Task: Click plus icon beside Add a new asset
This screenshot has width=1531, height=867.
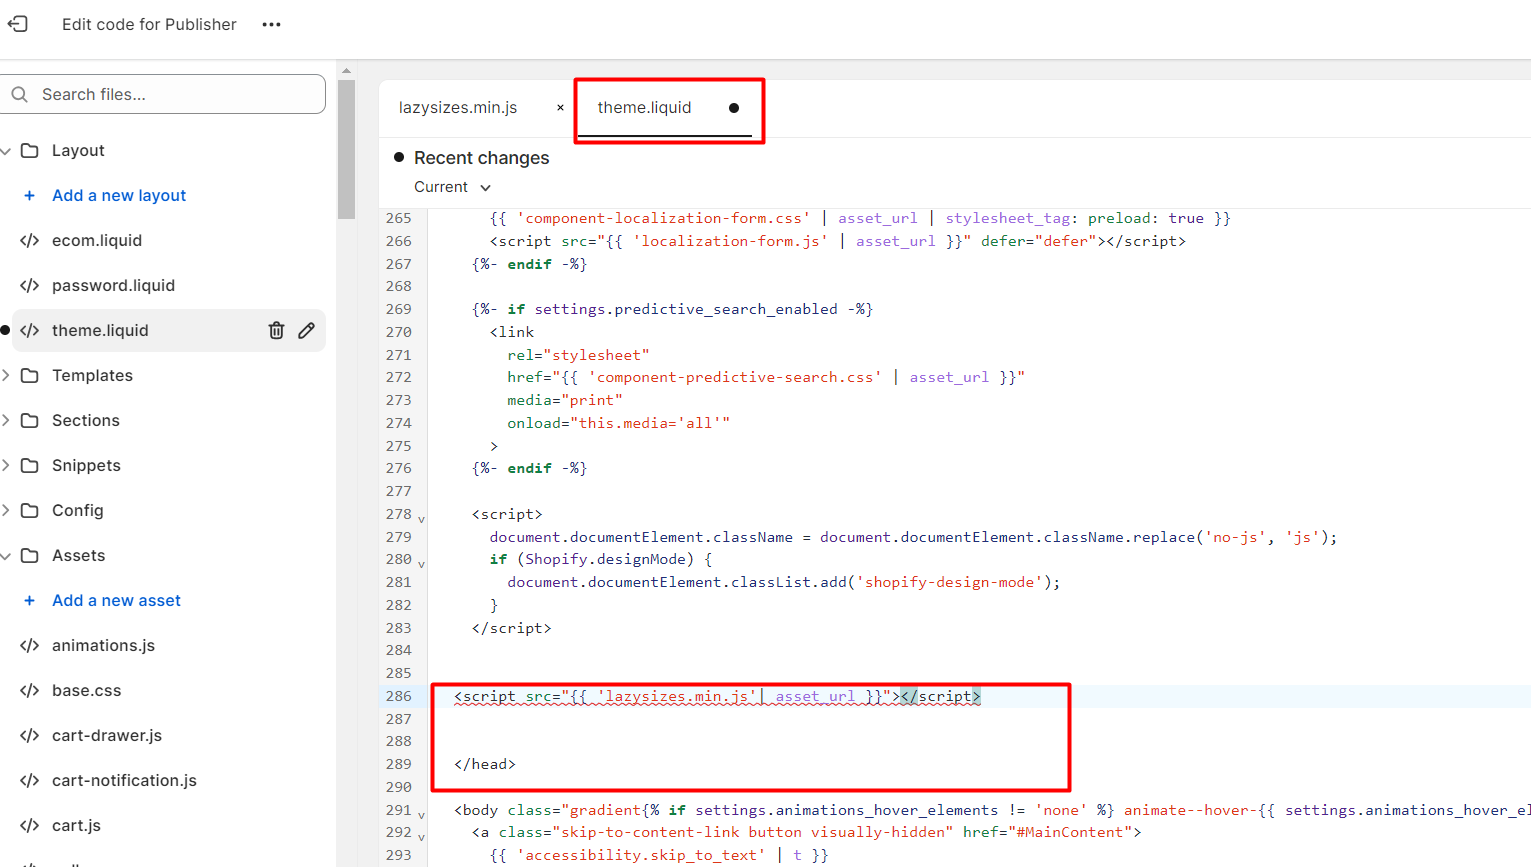Action: [29, 600]
